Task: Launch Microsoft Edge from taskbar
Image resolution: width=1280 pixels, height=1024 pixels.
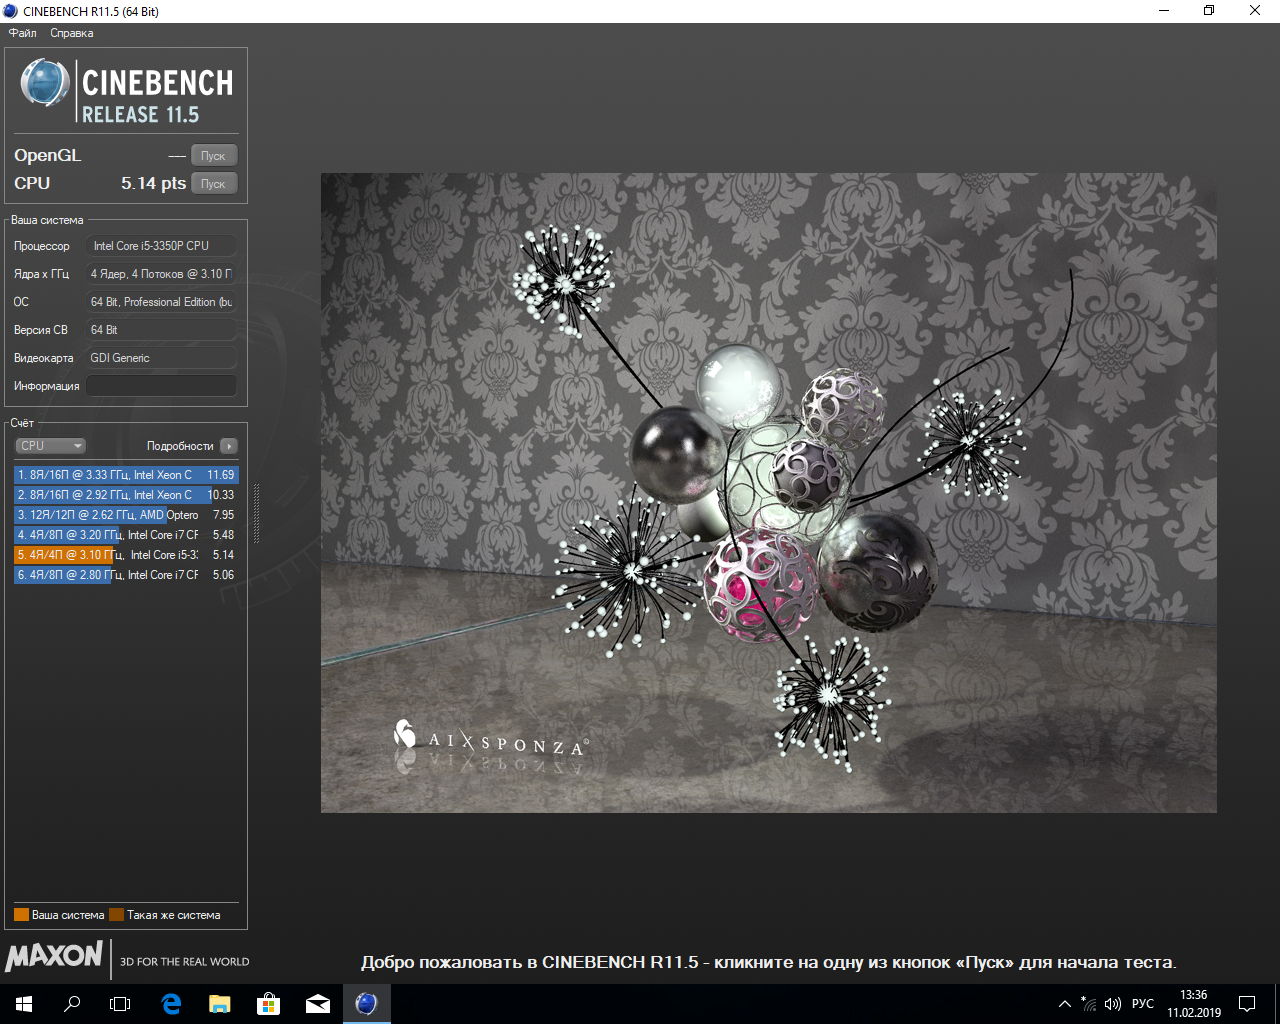Action: pos(171,1004)
